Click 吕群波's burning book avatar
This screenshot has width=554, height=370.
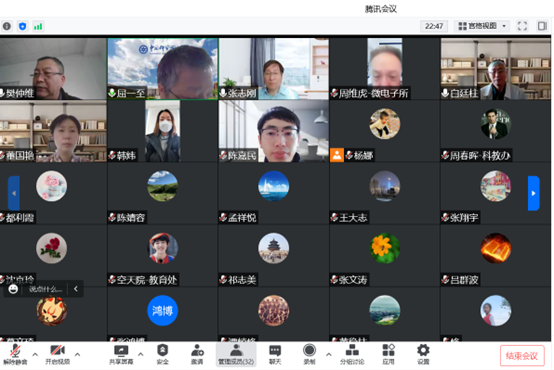495,248
